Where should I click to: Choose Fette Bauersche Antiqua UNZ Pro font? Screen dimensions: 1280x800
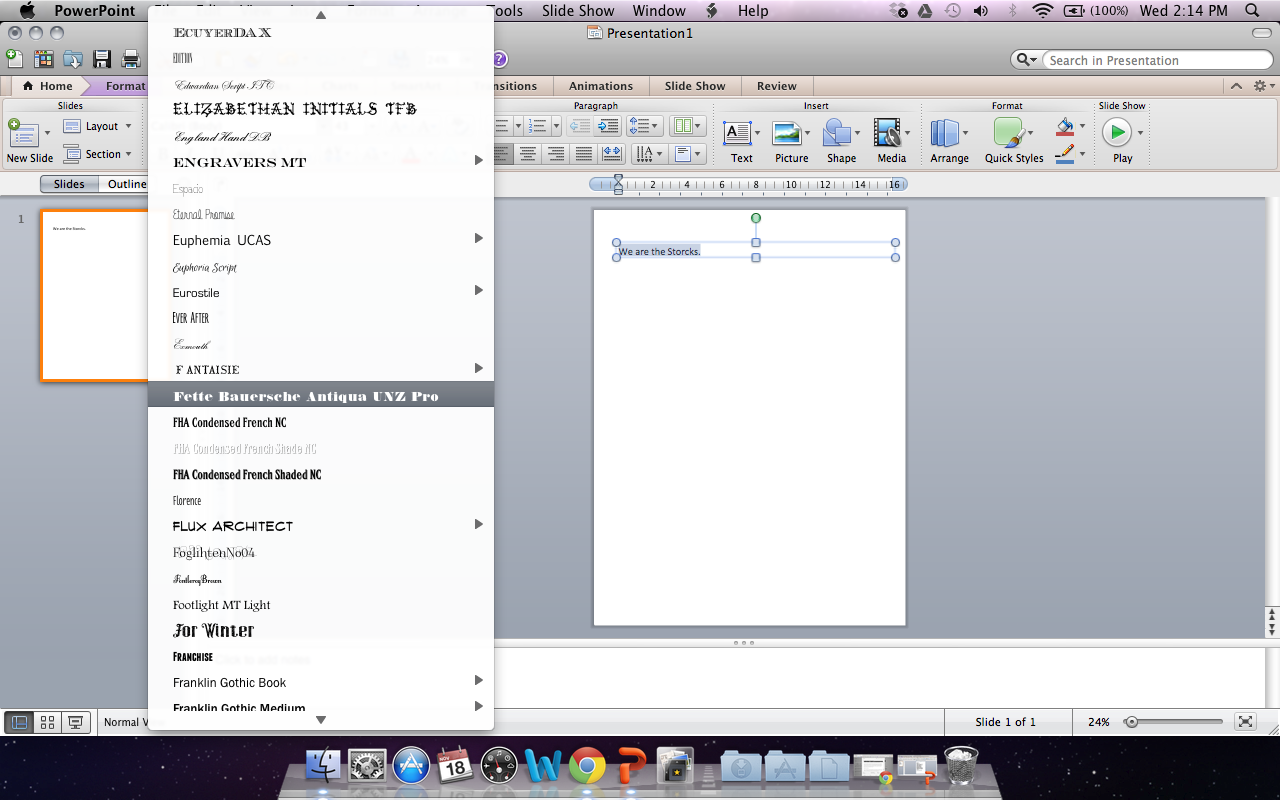(x=321, y=394)
